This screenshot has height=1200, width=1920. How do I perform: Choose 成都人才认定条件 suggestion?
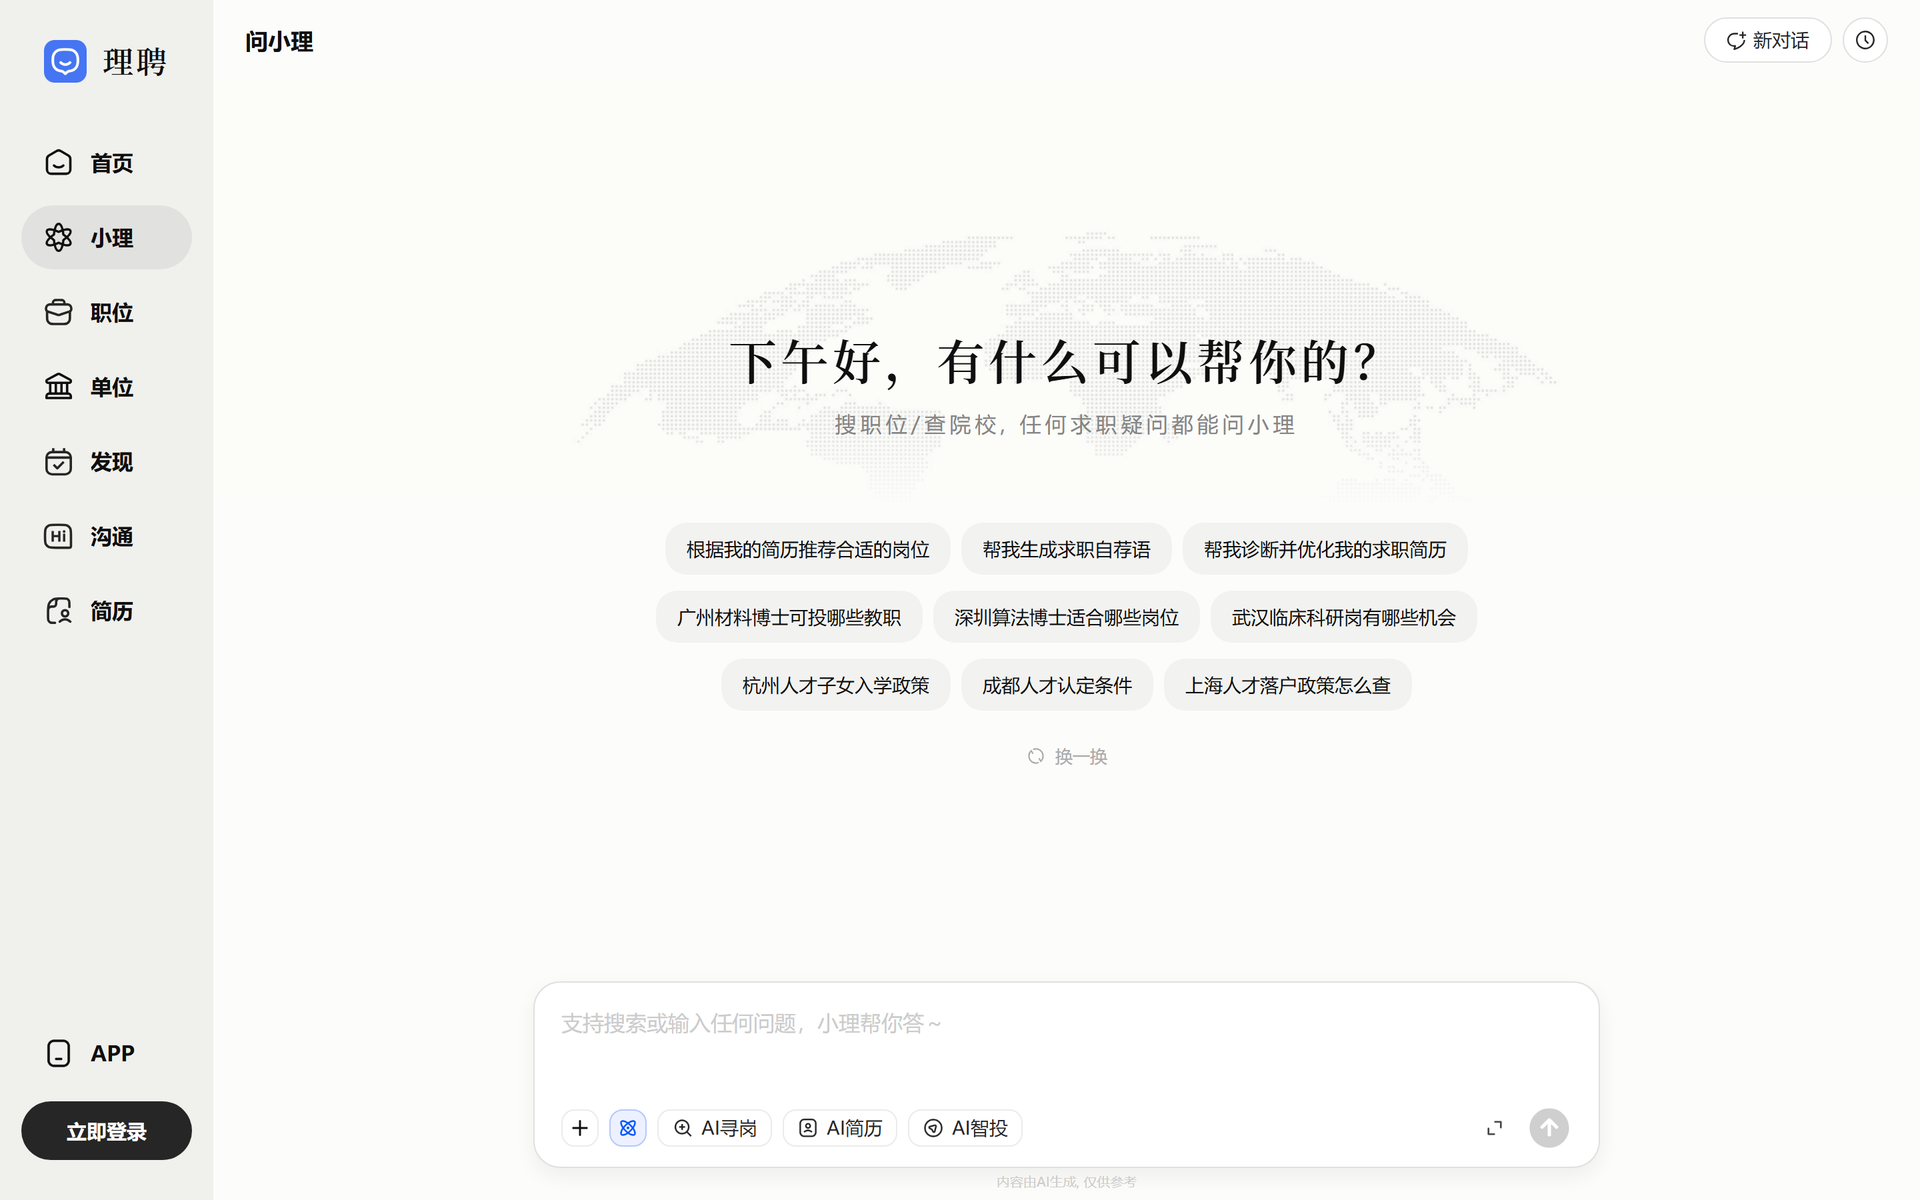pos(1057,685)
